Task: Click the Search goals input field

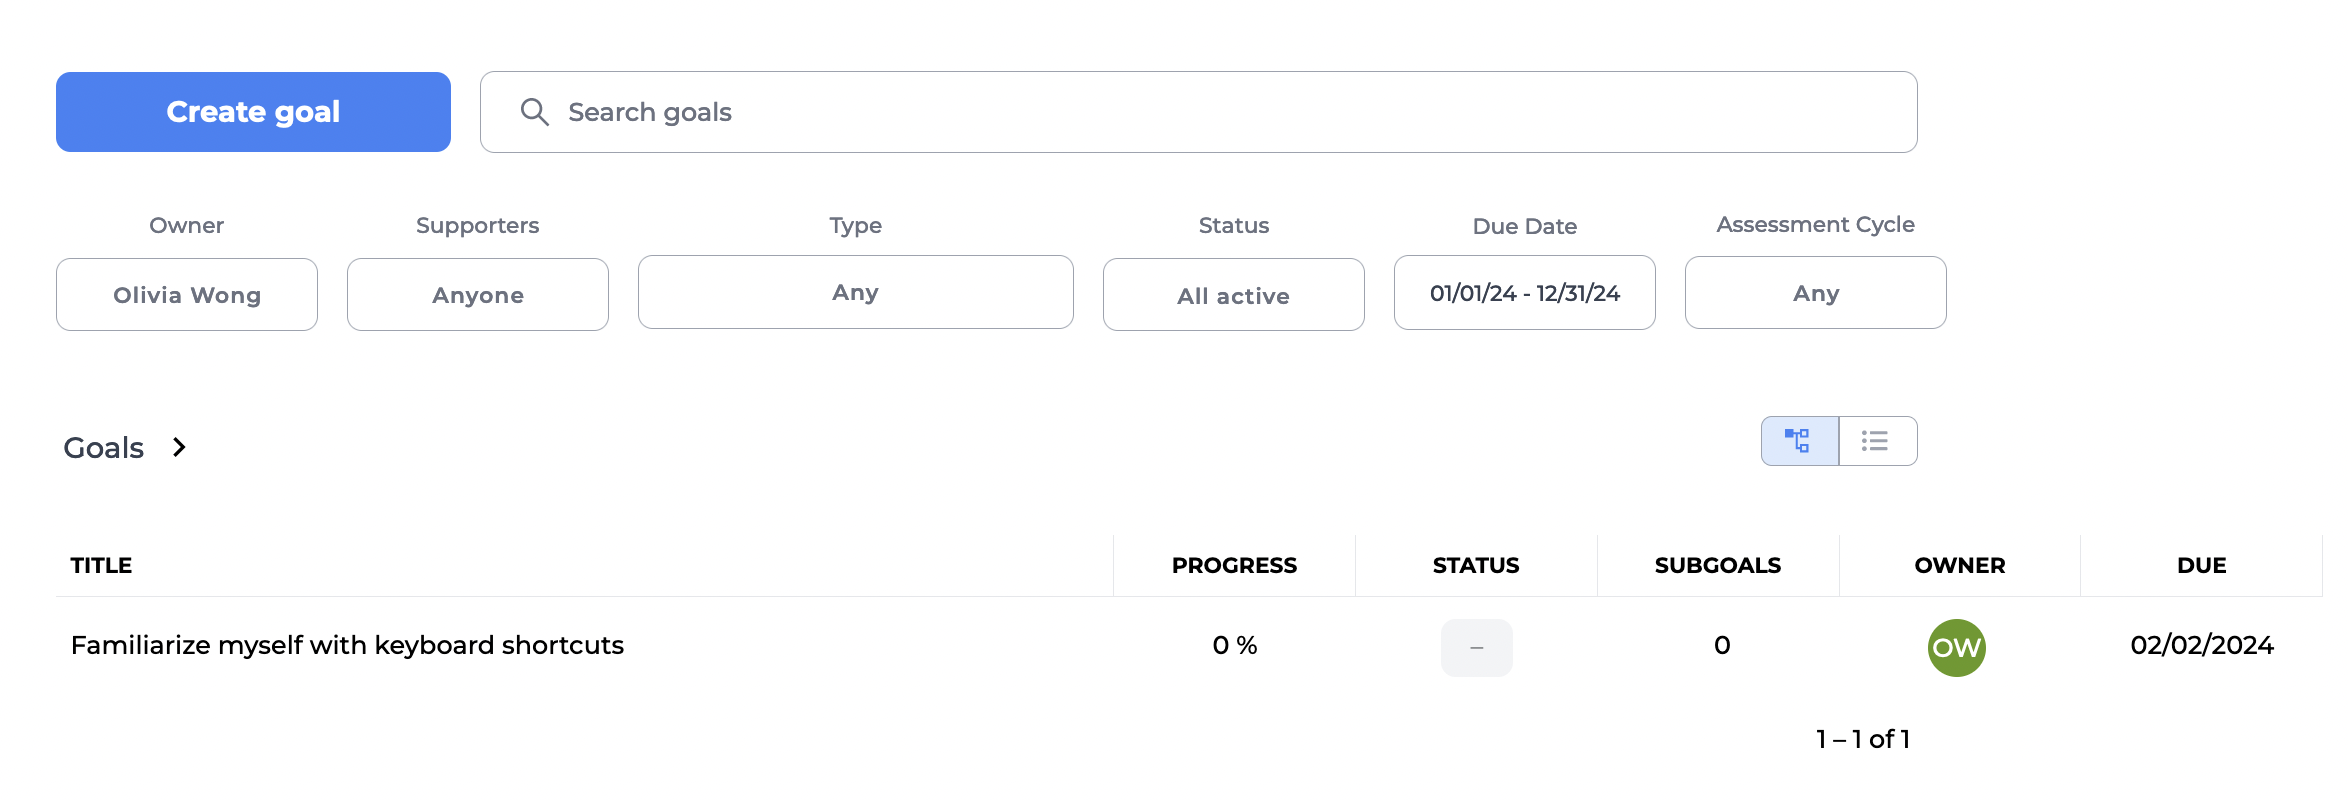Action: pyautogui.click(x=1200, y=112)
